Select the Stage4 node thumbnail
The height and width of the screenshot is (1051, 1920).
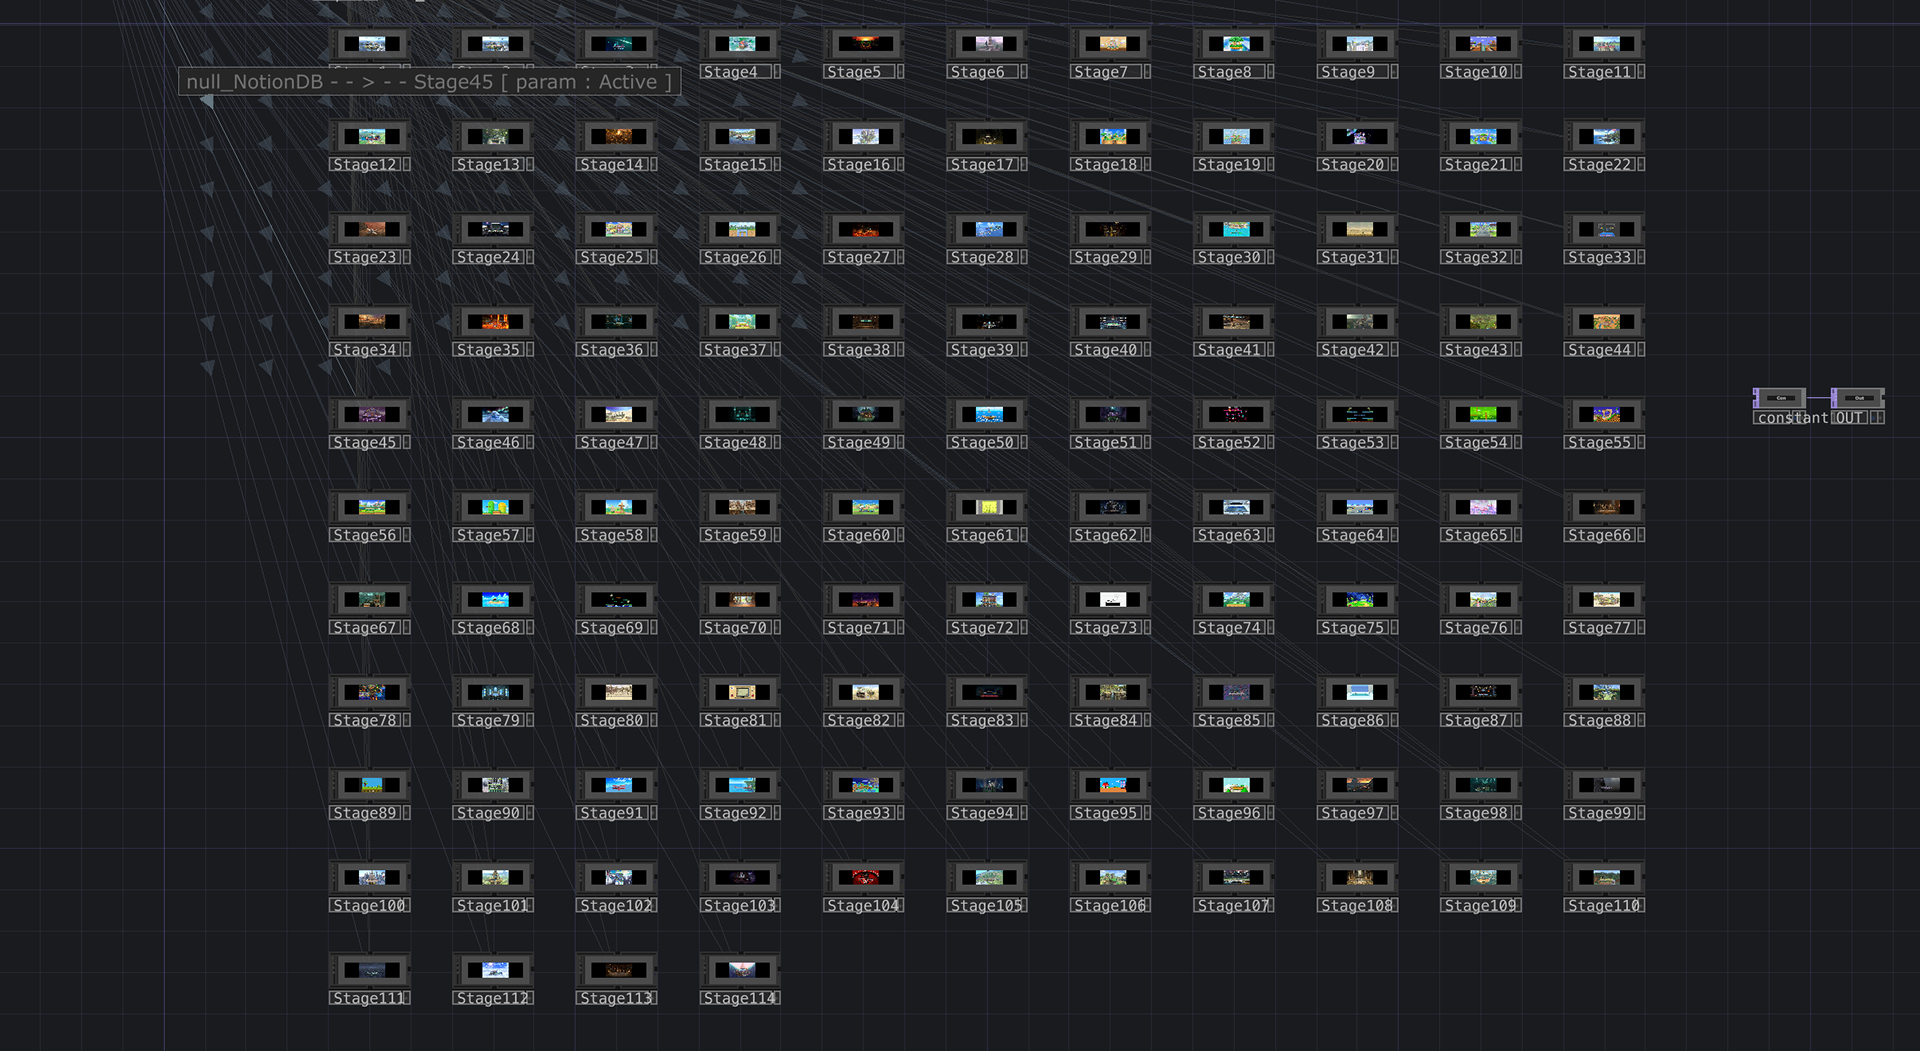click(741, 44)
